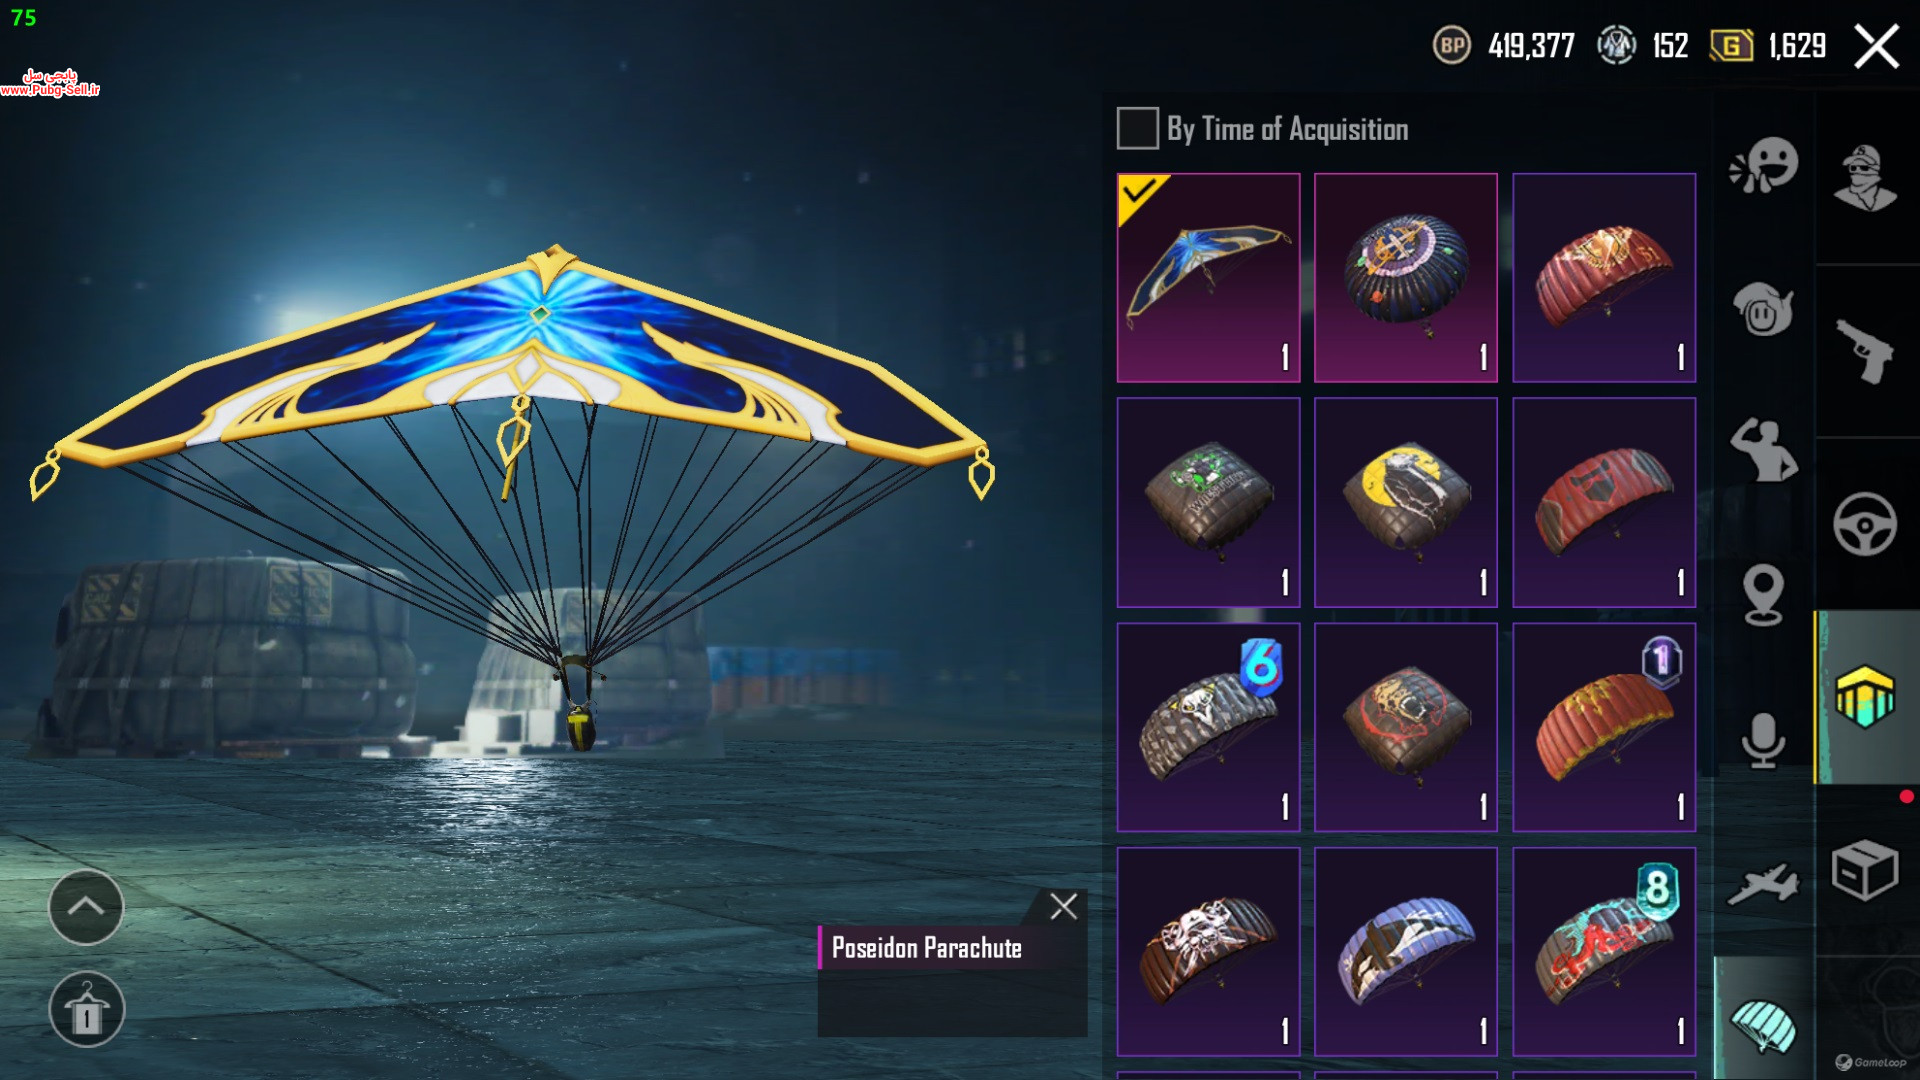Open the airplane skins icon

click(x=1763, y=884)
